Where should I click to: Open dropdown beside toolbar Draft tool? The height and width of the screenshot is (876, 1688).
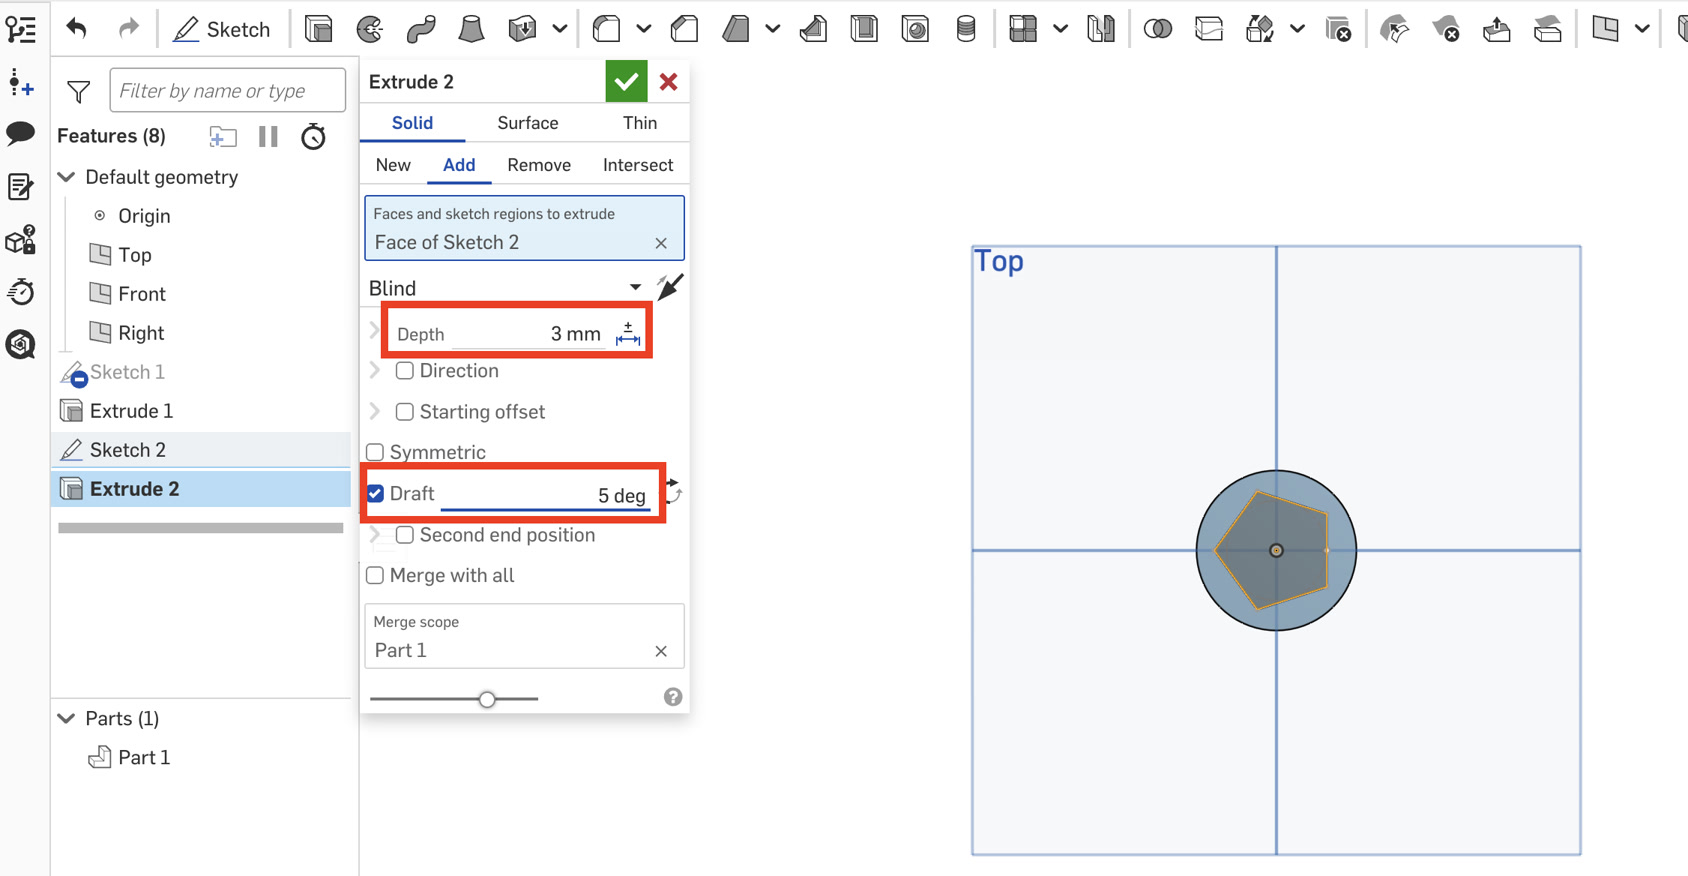772,29
